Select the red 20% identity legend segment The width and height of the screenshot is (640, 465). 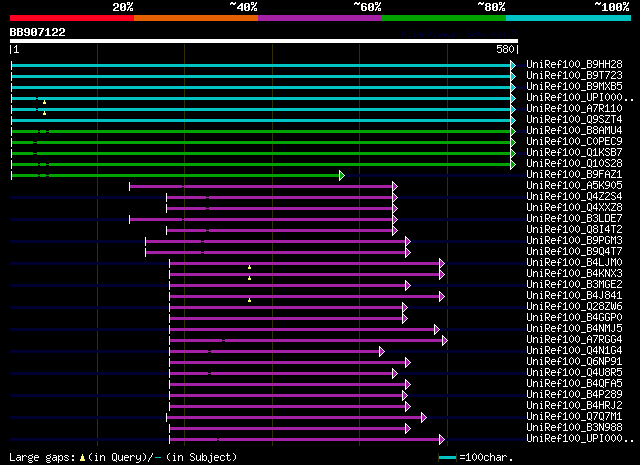click(x=72, y=18)
